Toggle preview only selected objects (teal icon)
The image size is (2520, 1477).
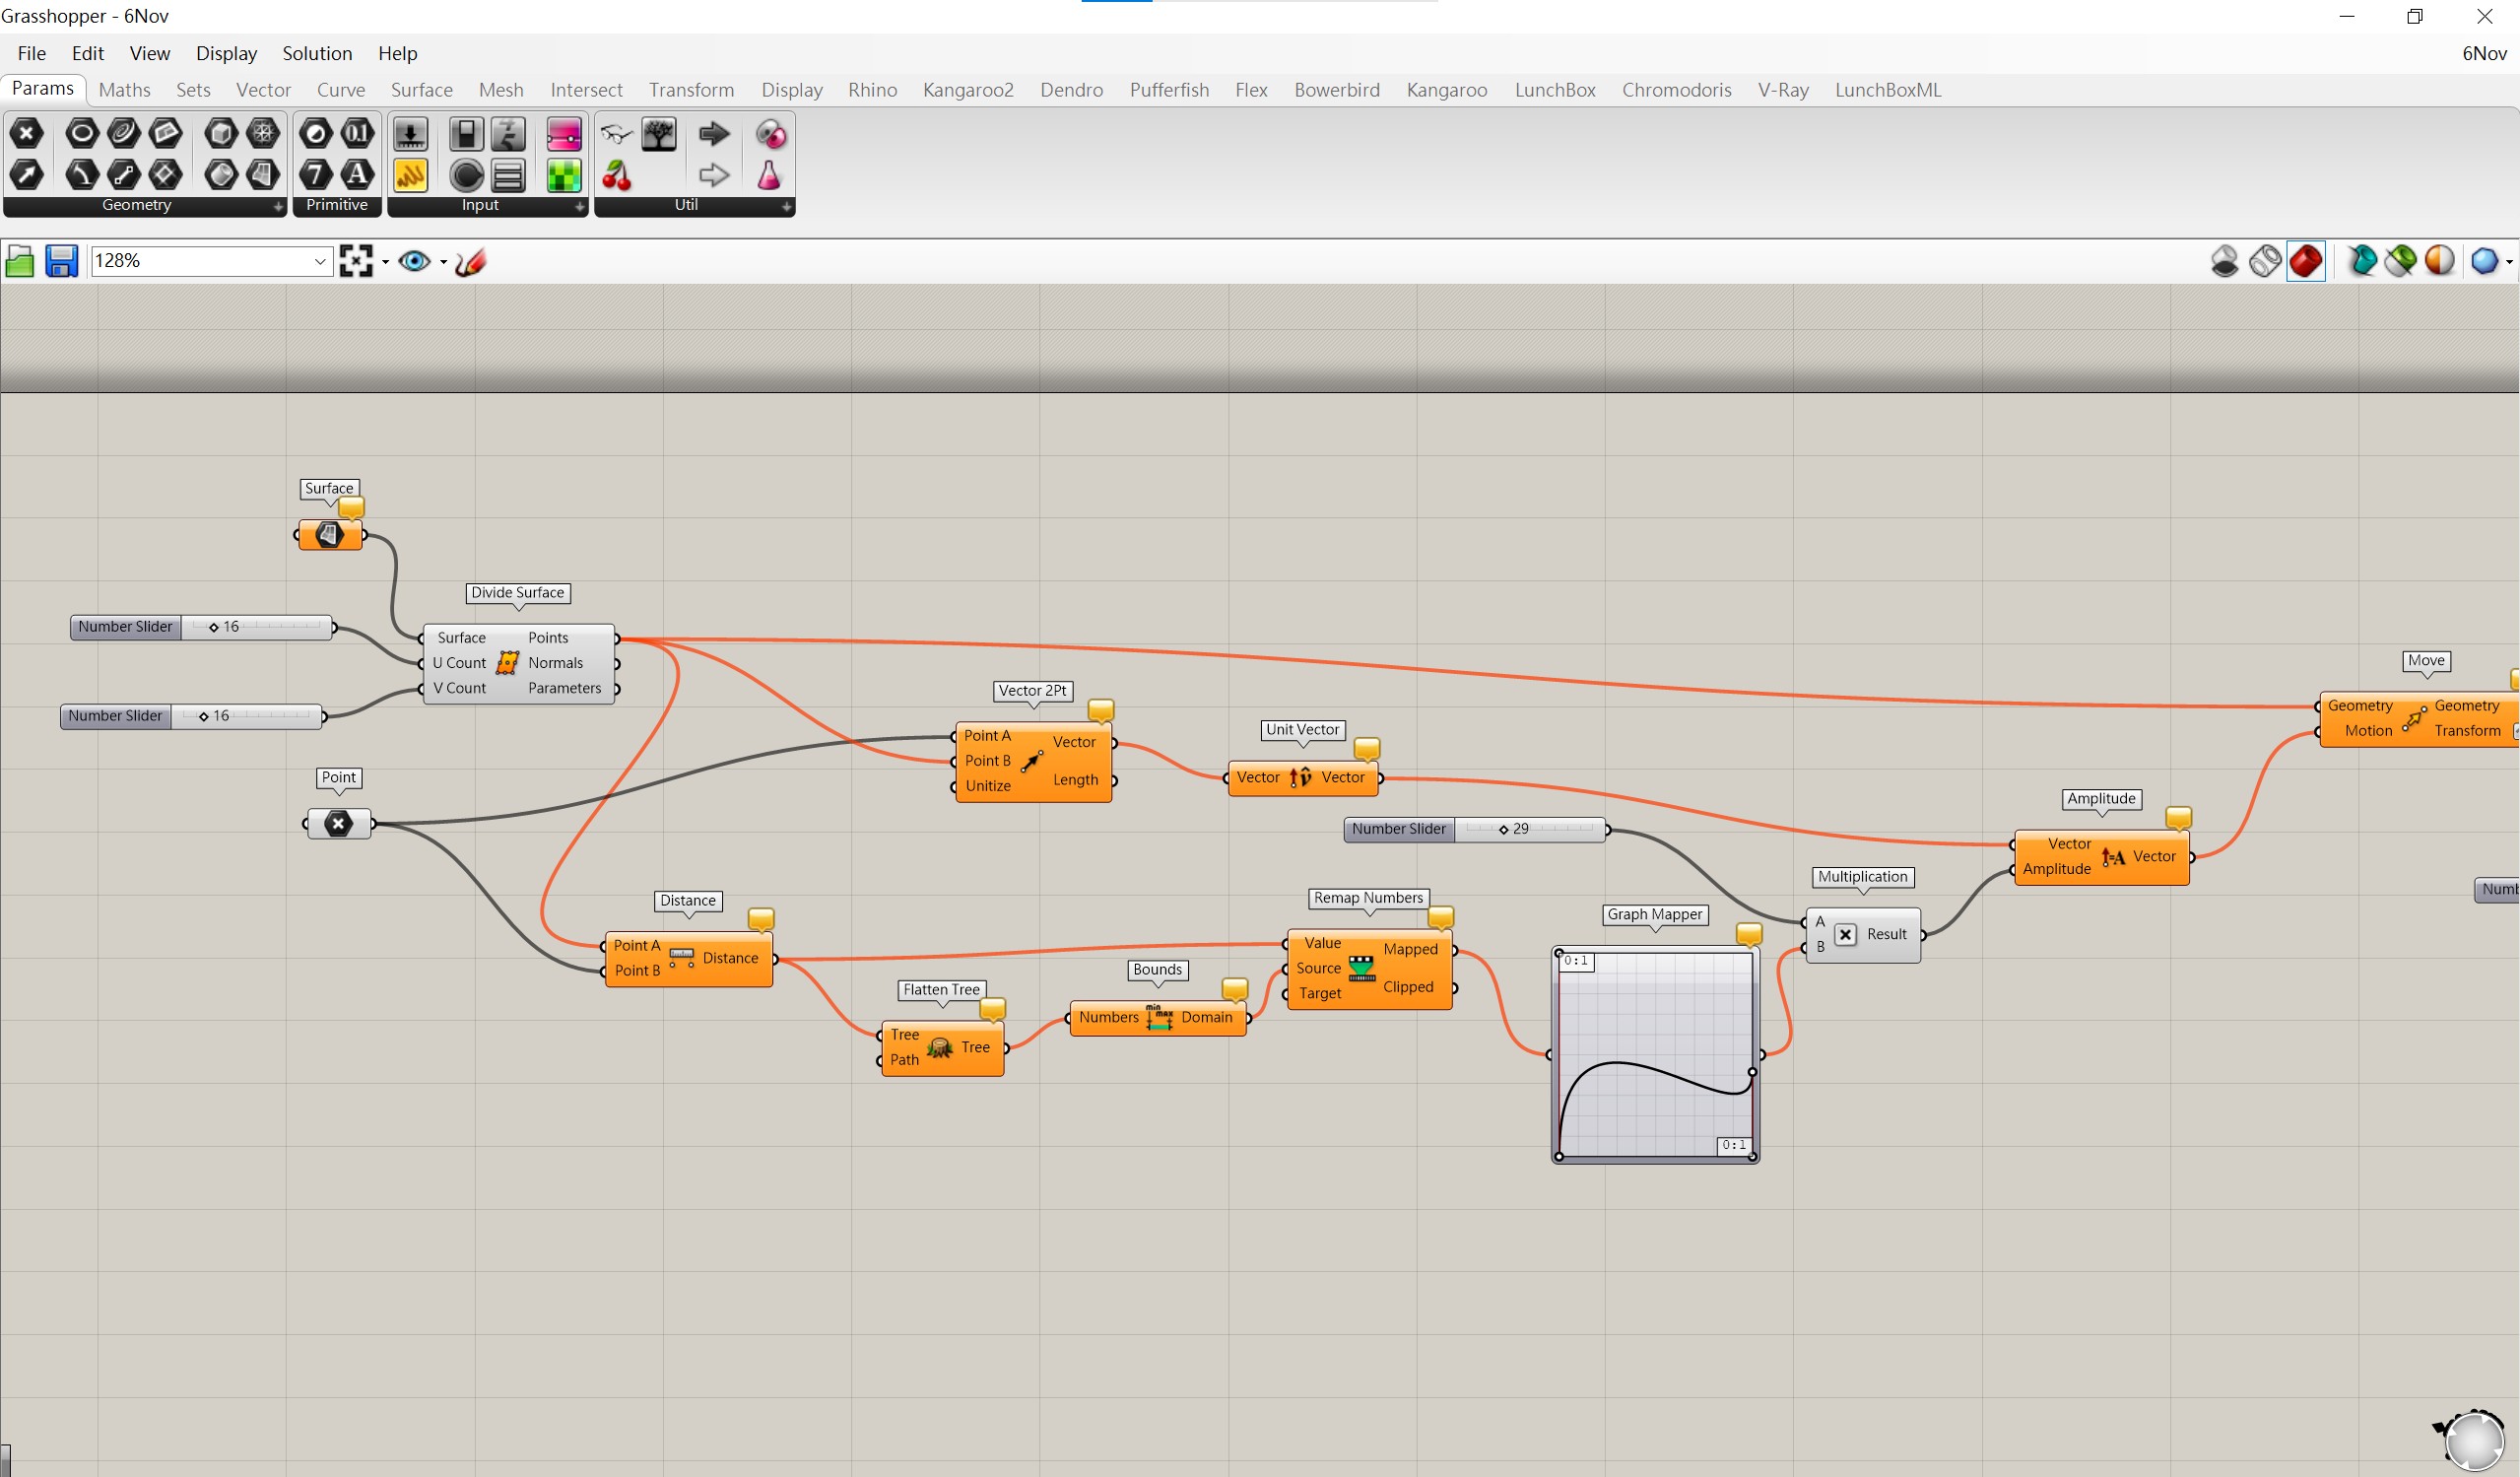pyautogui.click(x=2362, y=261)
